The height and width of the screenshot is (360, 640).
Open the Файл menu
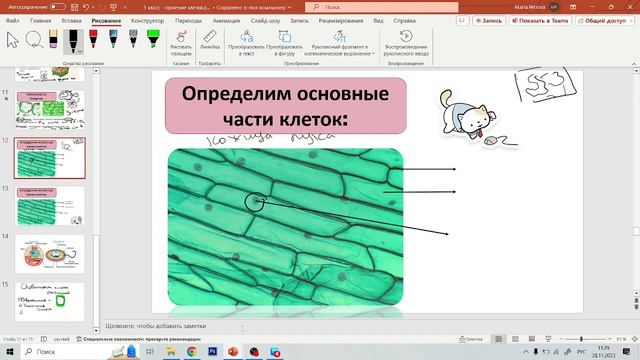[13, 20]
